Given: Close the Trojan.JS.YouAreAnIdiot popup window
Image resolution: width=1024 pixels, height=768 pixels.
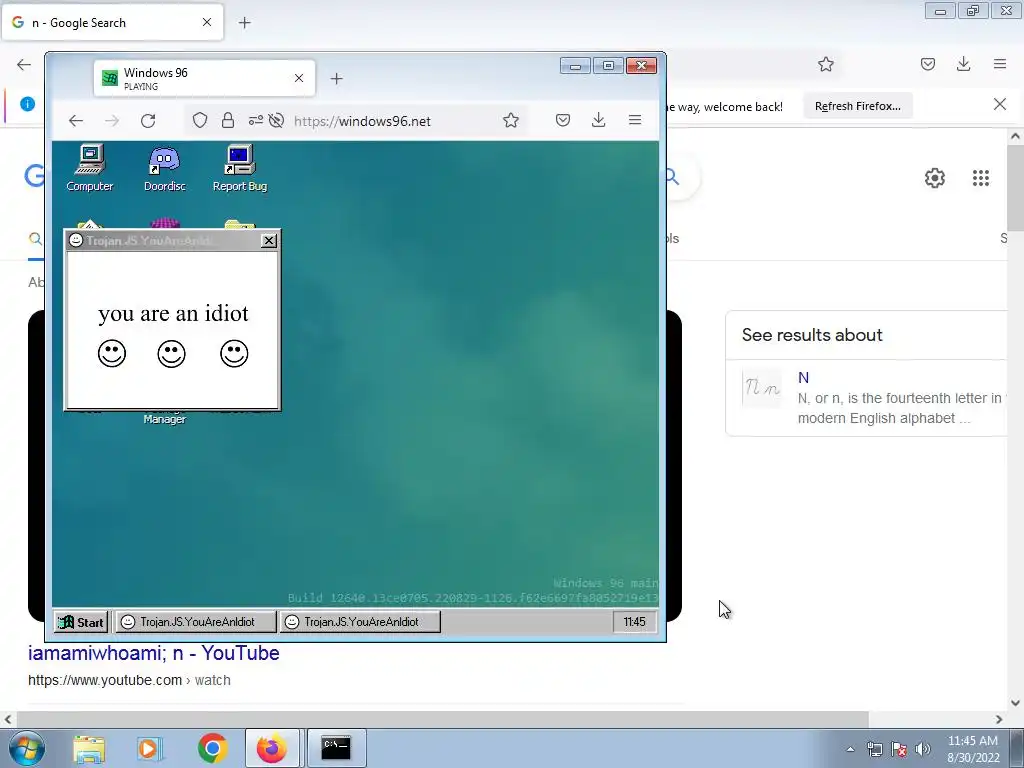Looking at the screenshot, I should point(268,240).
